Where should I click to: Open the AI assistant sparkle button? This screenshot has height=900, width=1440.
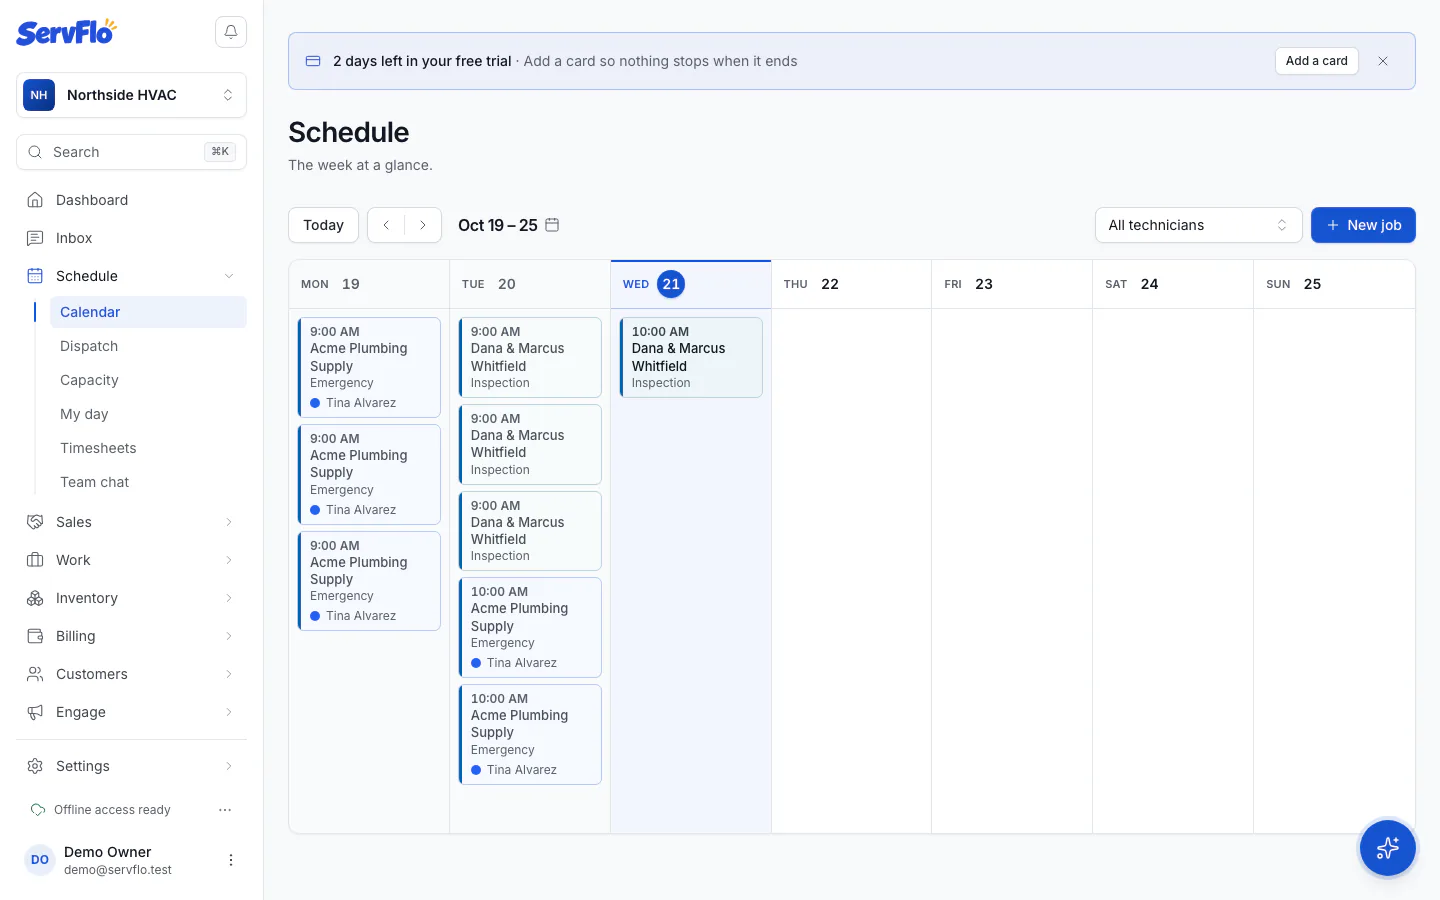coord(1387,848)
